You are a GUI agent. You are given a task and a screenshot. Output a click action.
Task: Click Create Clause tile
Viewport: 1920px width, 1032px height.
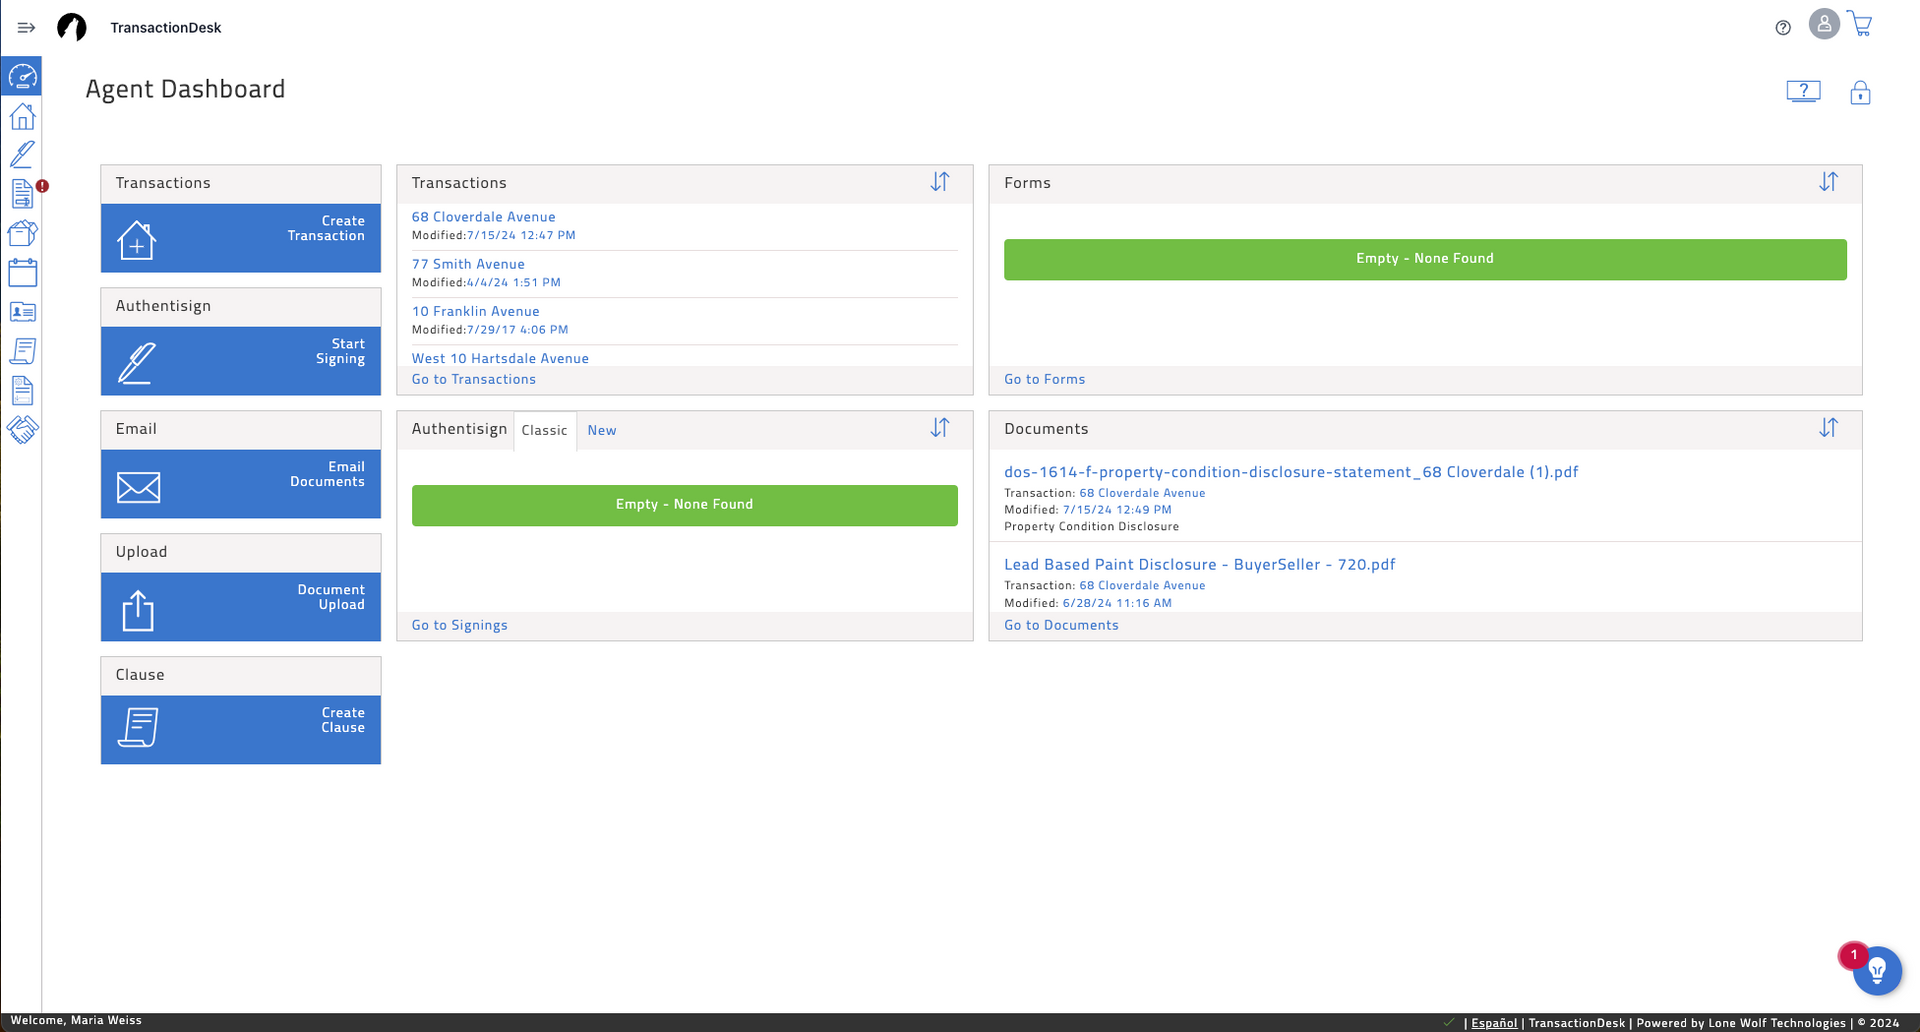tap(241, 730)
